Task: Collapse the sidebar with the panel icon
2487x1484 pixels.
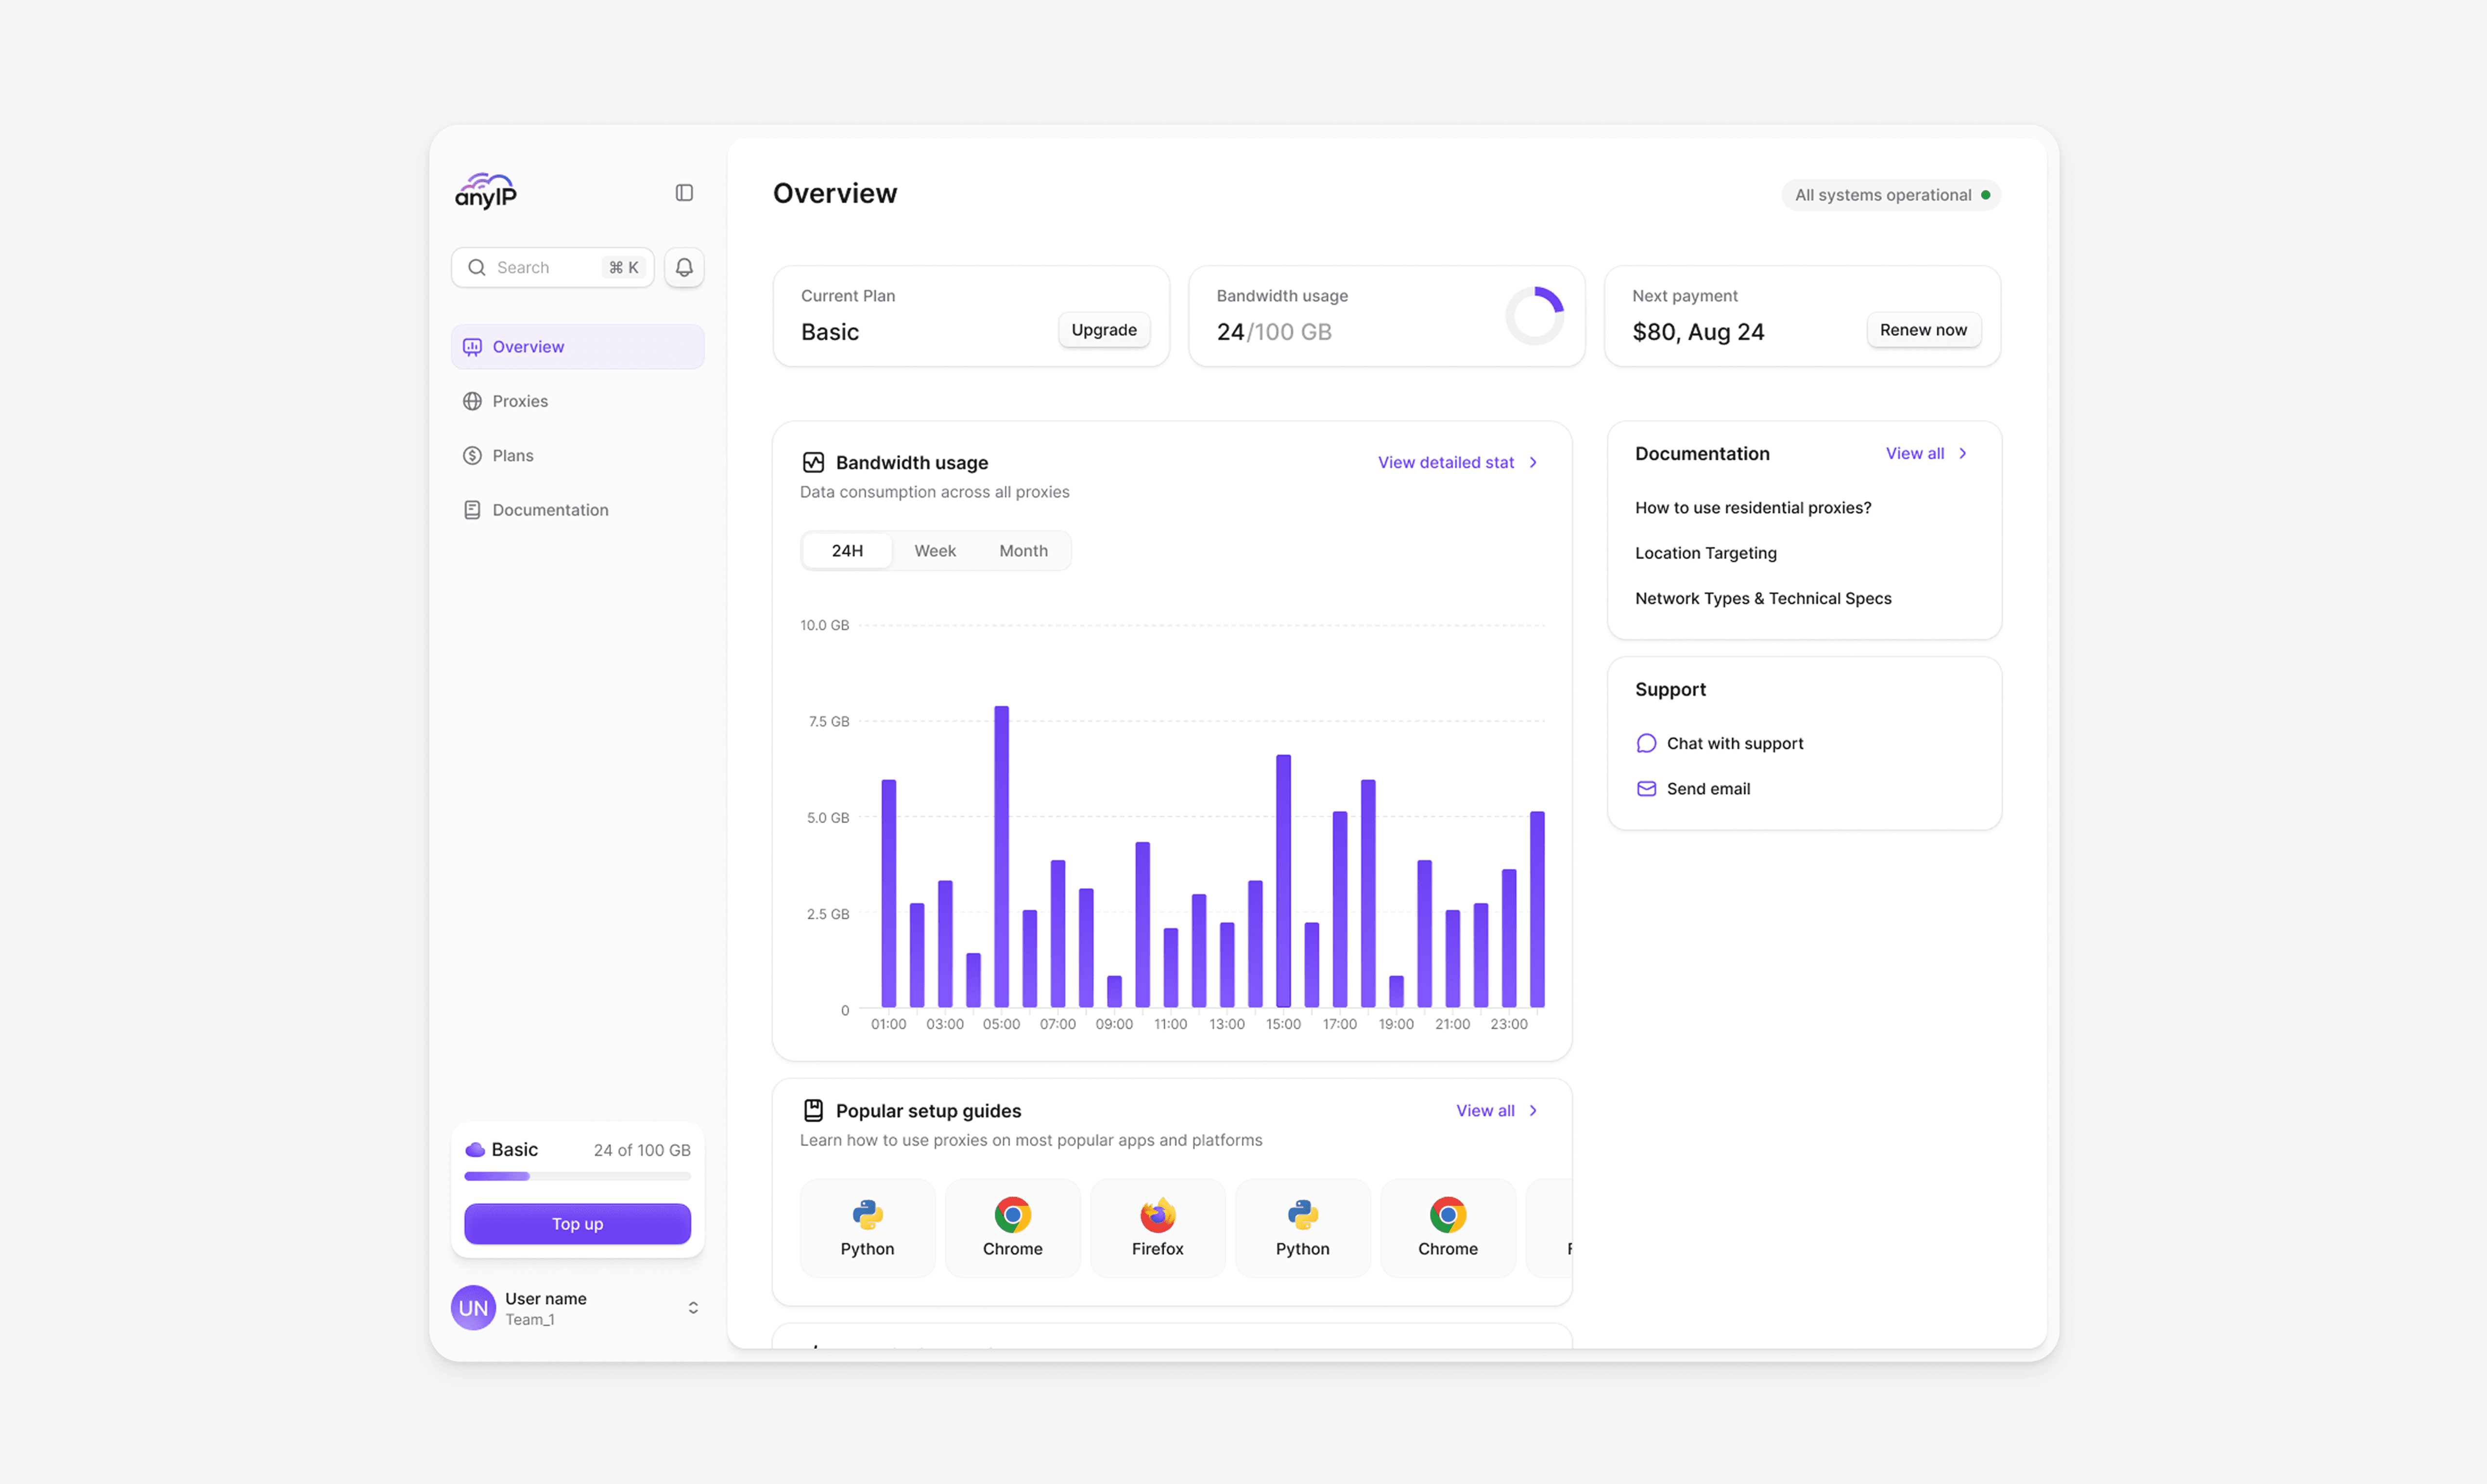Action: [x=684, y=192]
